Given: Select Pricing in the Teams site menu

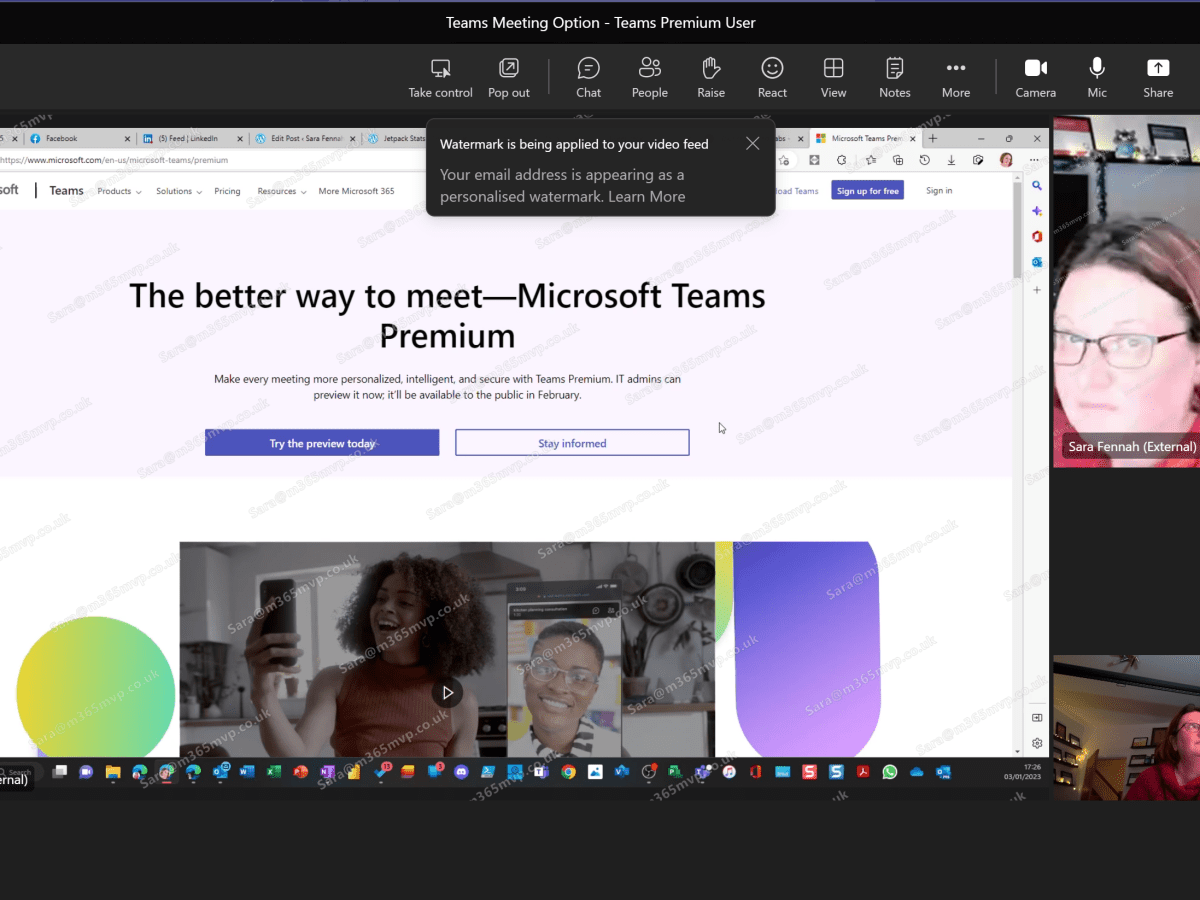Looking at the screenshot, I should [227, 190].
